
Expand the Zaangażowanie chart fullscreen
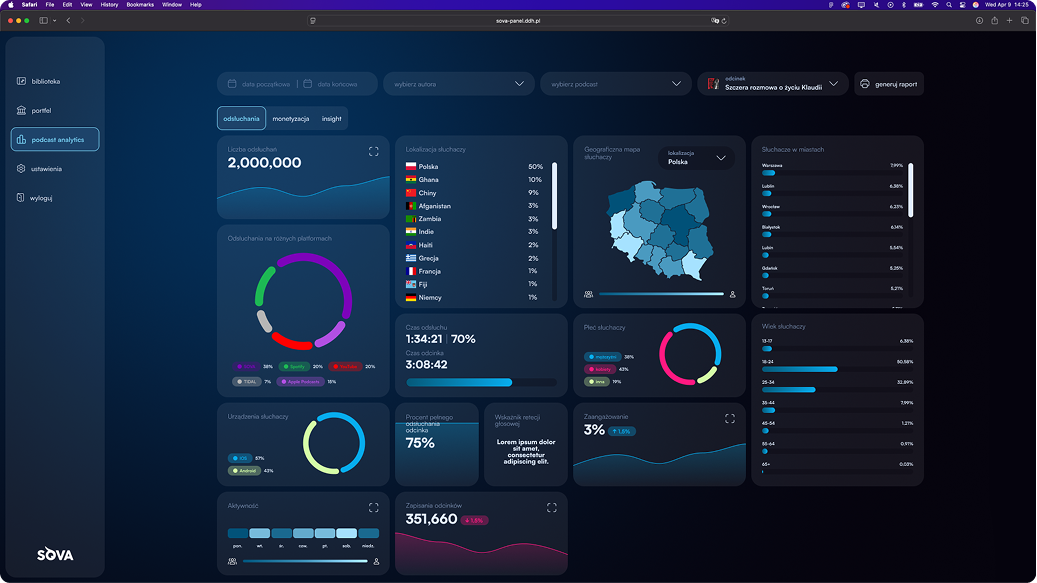729,419
